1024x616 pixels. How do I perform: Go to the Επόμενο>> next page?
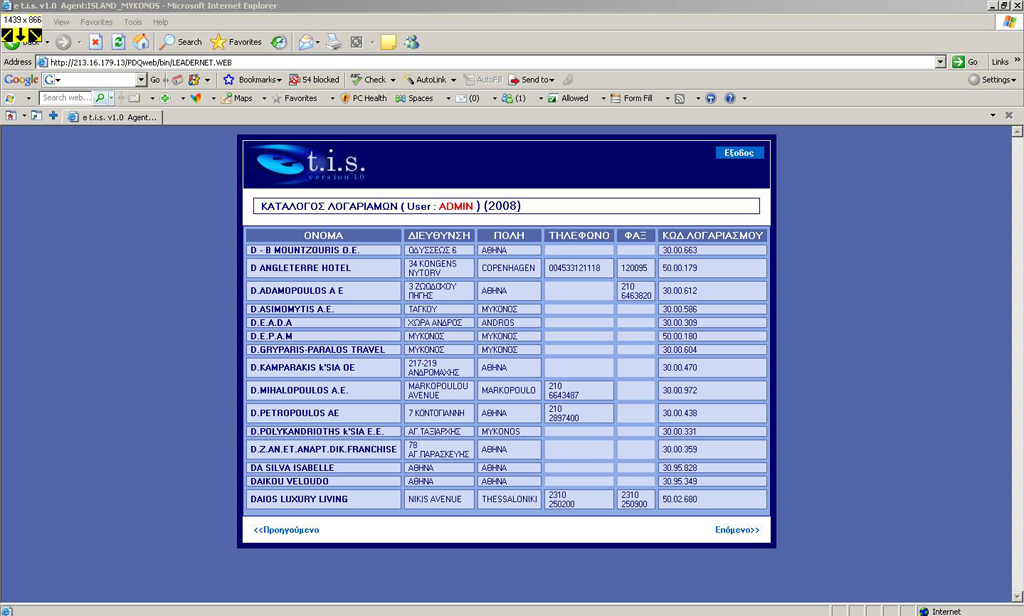tap(737, 530)
